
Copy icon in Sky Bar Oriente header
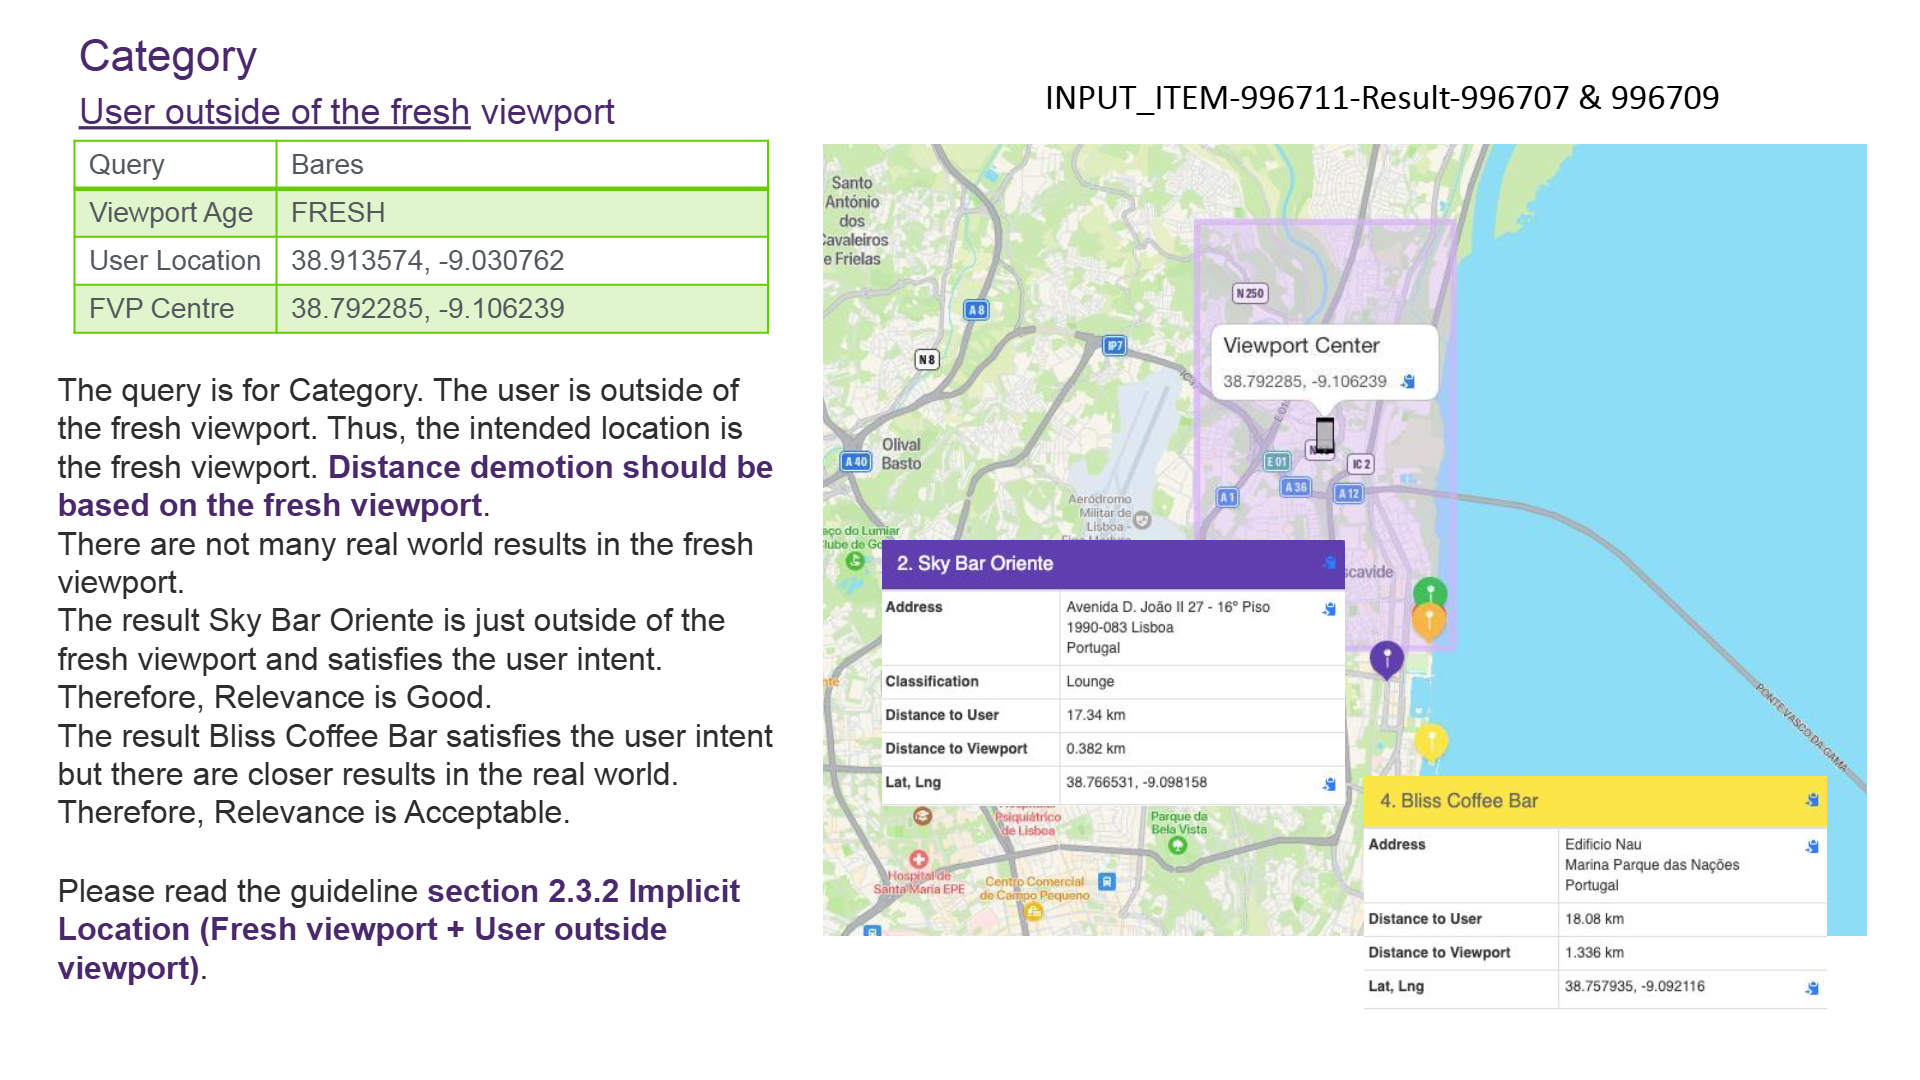pyautogui.click(x=1329, y=563)
